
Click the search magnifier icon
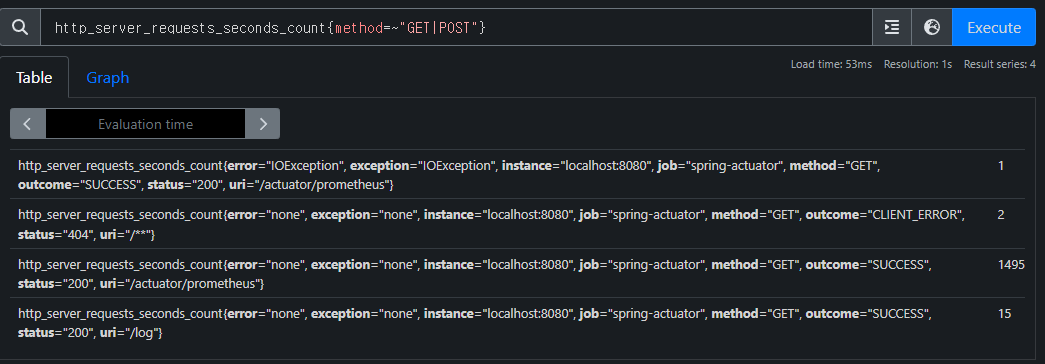click(21, 27)
